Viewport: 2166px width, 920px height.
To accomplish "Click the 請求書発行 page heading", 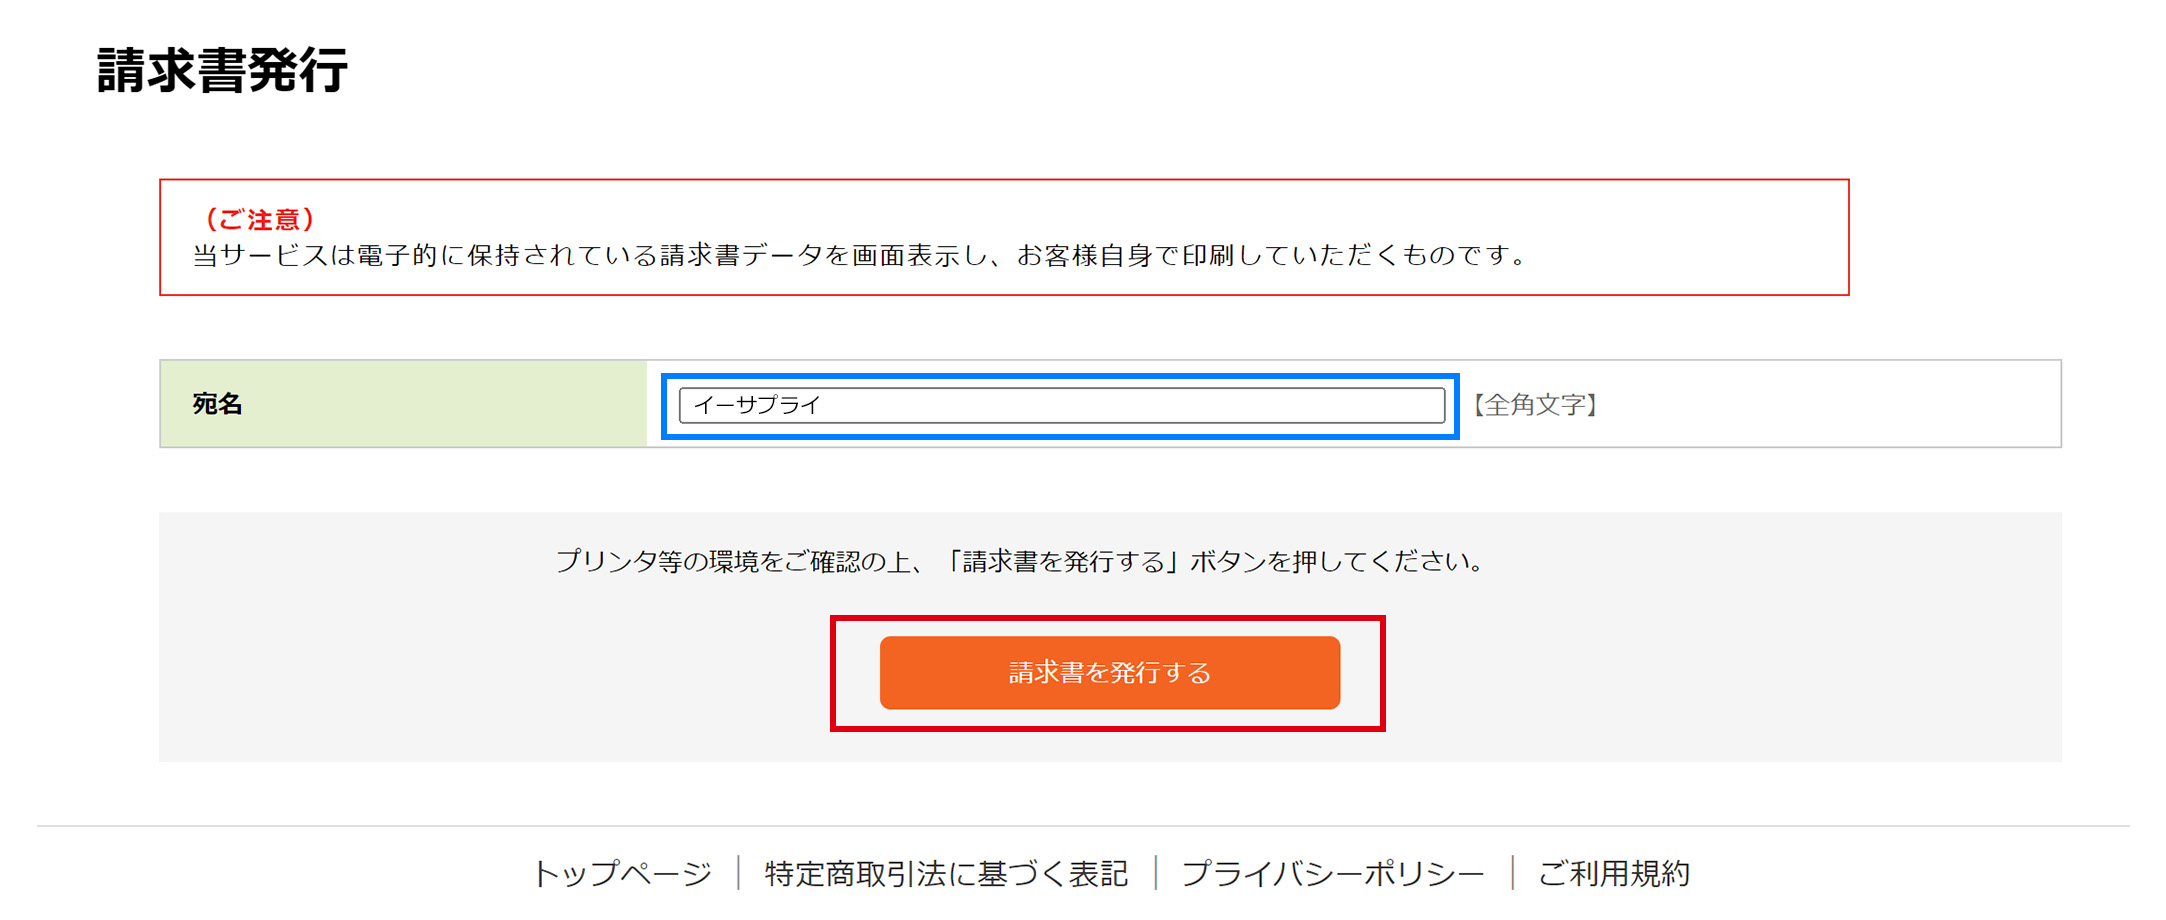I will (x=222, y=71).
